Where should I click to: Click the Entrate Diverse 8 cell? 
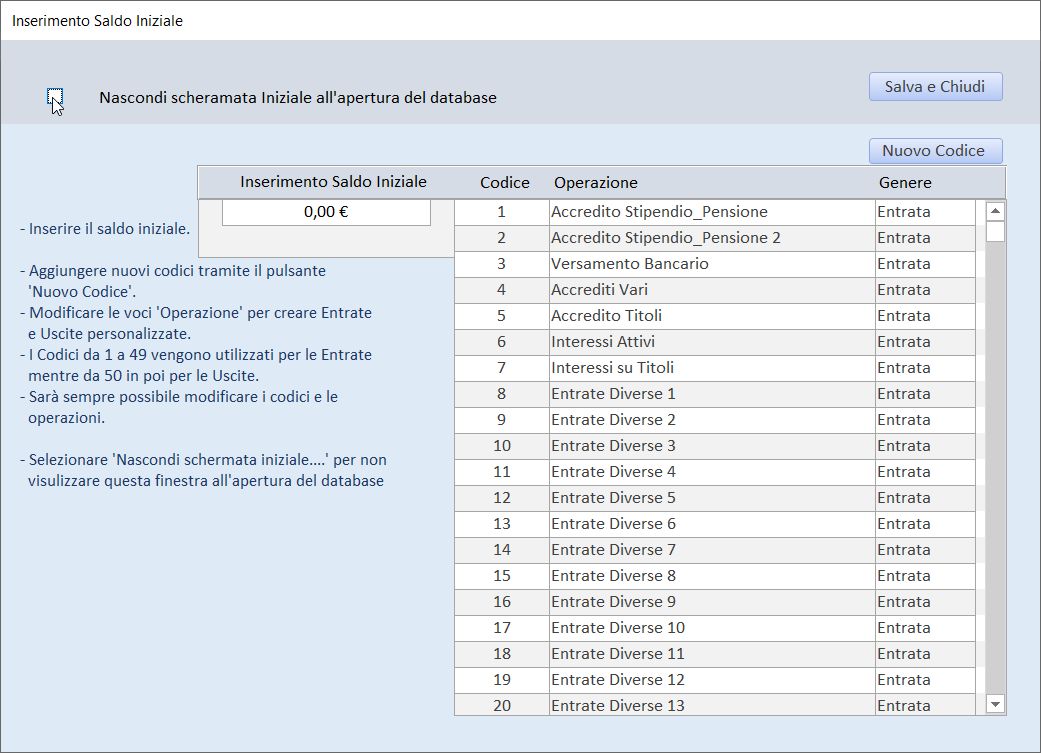(x=712, y=576)
